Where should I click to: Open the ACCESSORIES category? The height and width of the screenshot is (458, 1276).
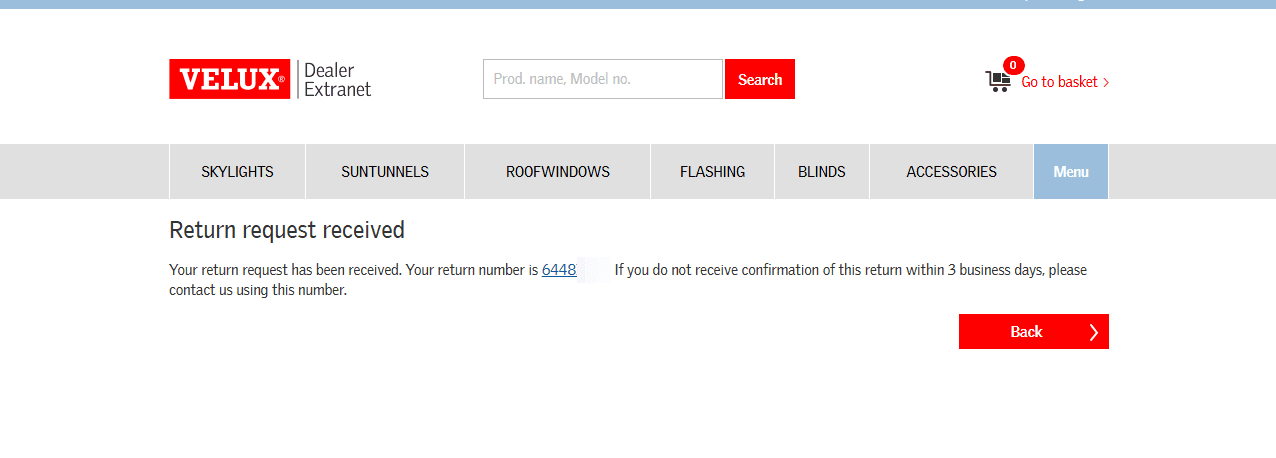point(952,172)
